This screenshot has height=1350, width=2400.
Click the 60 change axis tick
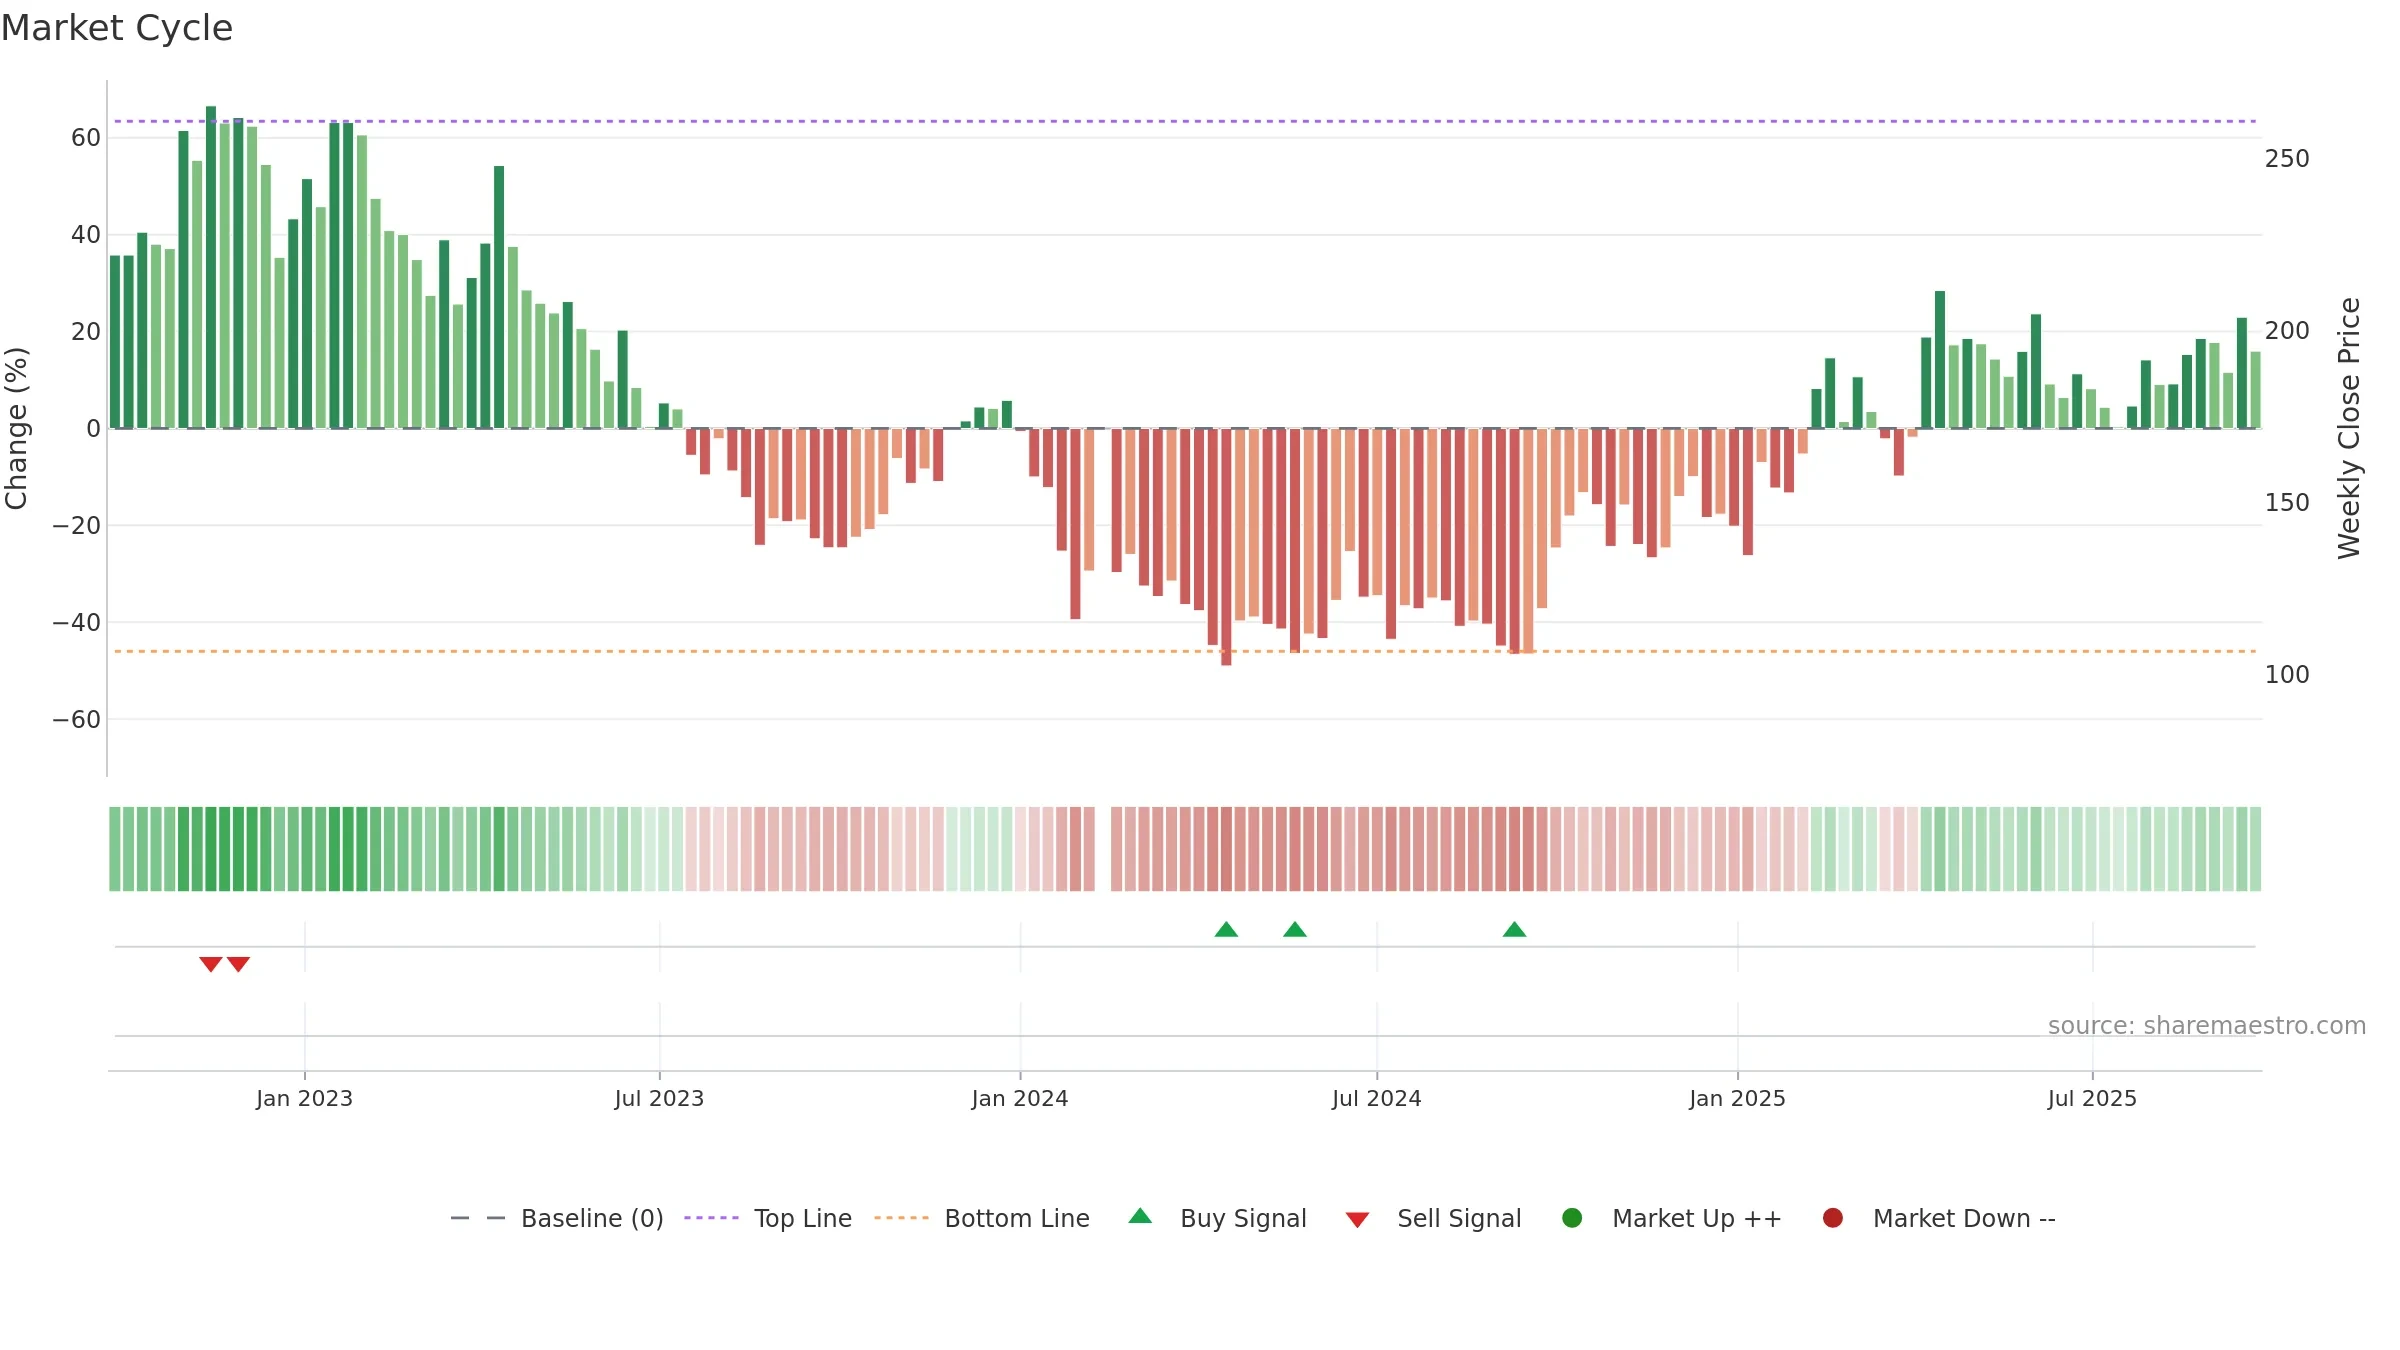click(86, 138)
